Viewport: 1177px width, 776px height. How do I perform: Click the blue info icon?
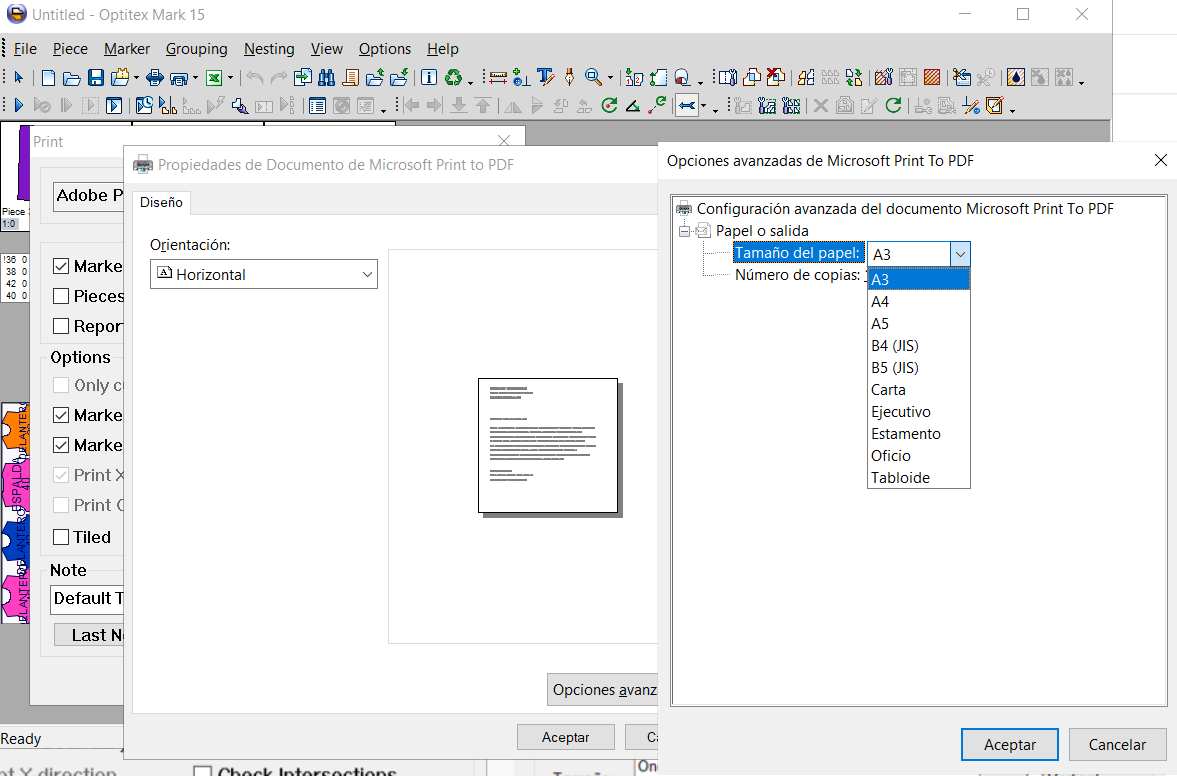tap(429, 77)
